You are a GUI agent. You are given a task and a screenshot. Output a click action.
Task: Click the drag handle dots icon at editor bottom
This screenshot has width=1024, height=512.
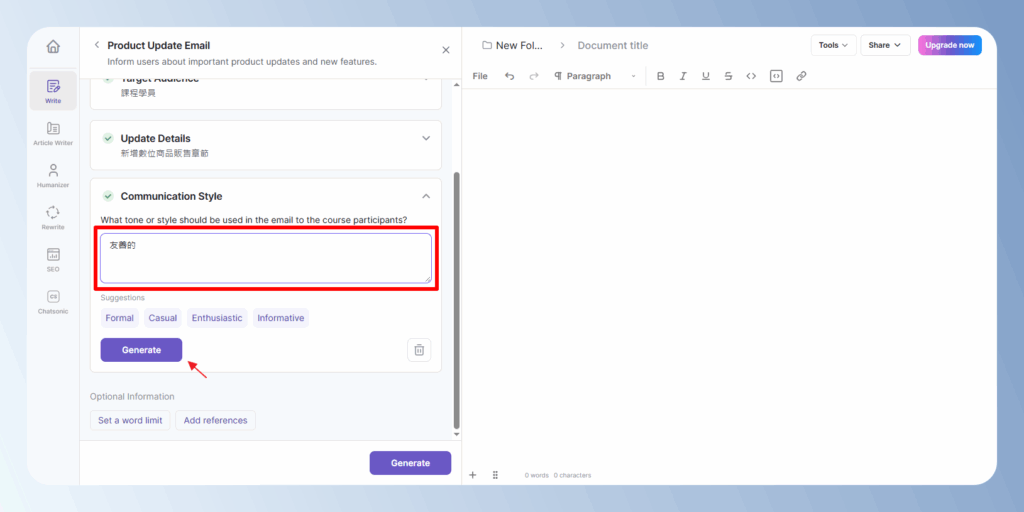coord(495,475)
